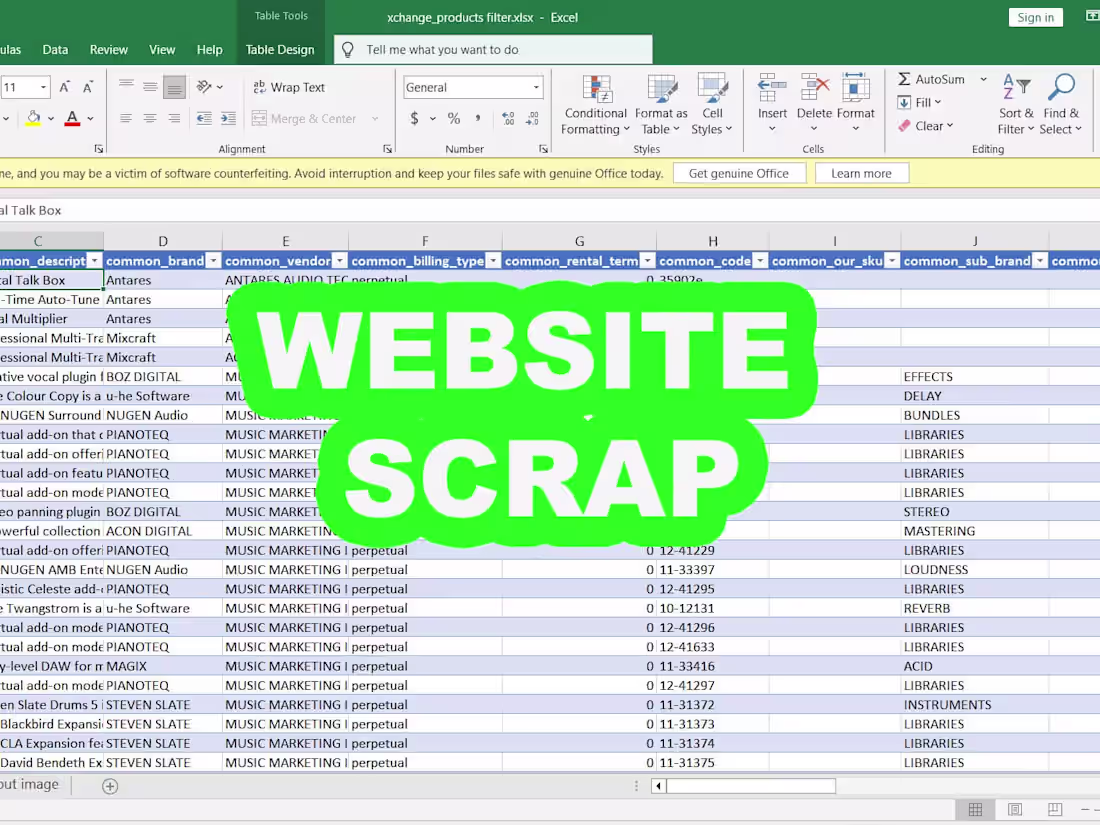Apply Percent Style to the selection
Viewport: 1100px width, 825px height.
coord(453,117)
